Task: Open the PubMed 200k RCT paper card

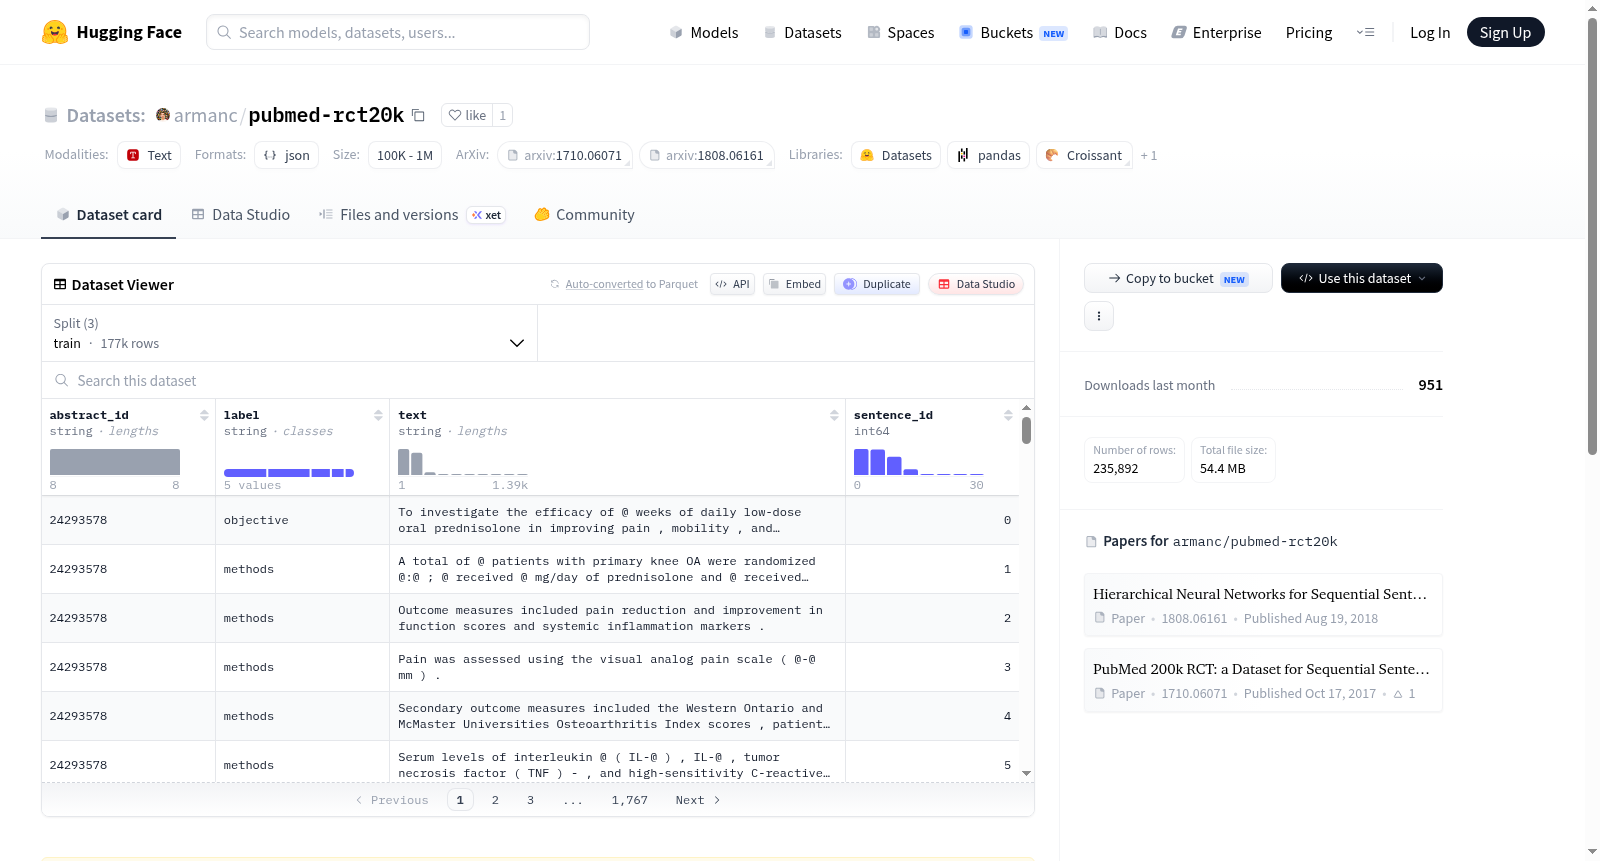Action: pyautogui.click(x=1263, y=680)
